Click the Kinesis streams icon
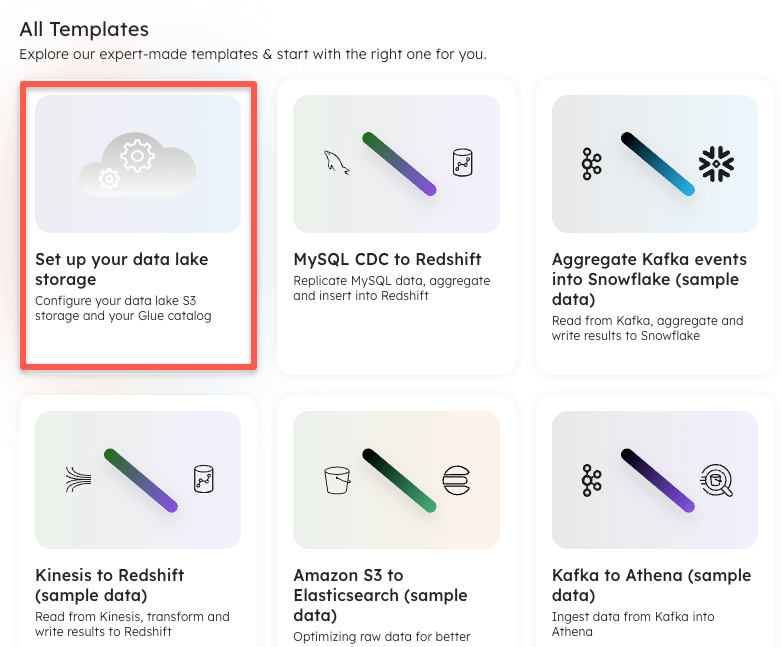Viewport: 781px width, 647px height. [x=79, y=479]
